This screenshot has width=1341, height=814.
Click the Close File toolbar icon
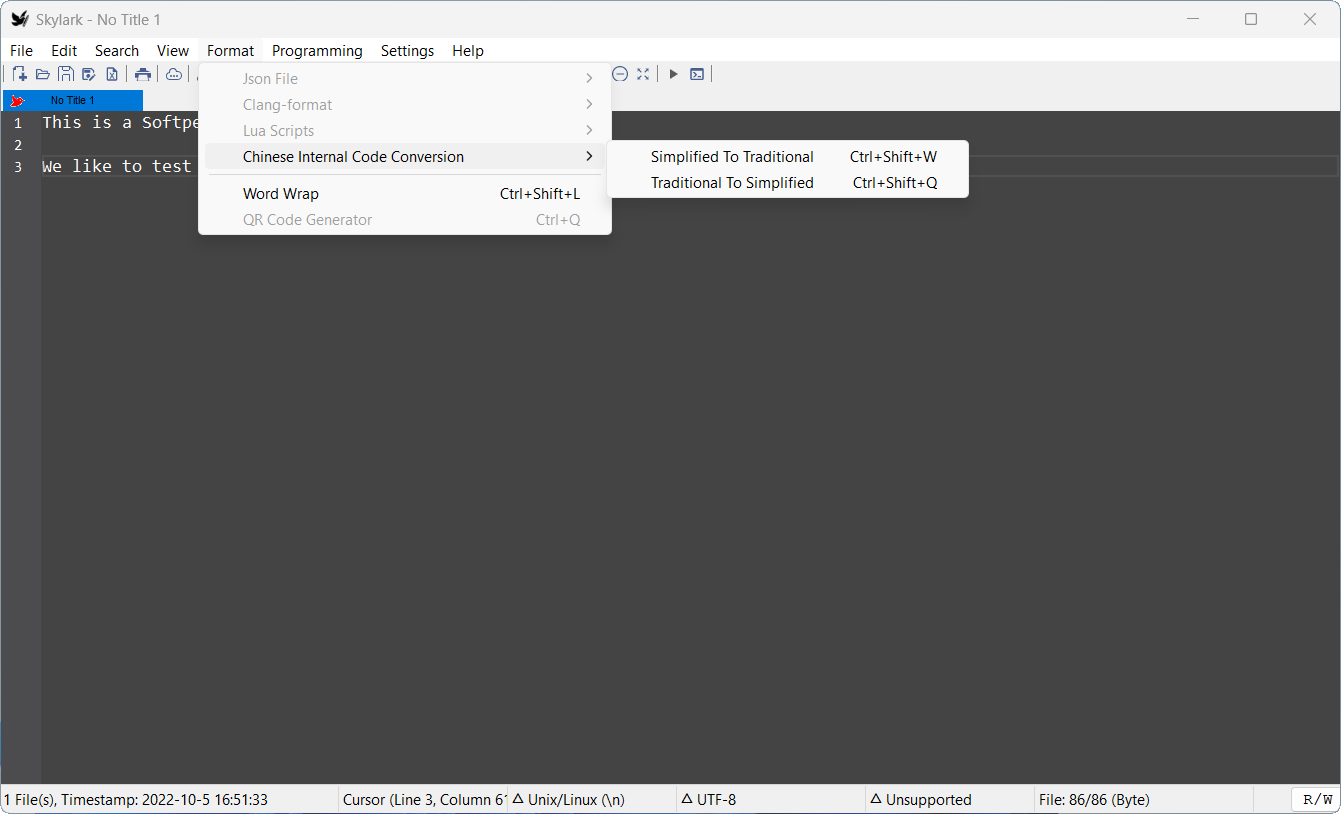[112, 74]
